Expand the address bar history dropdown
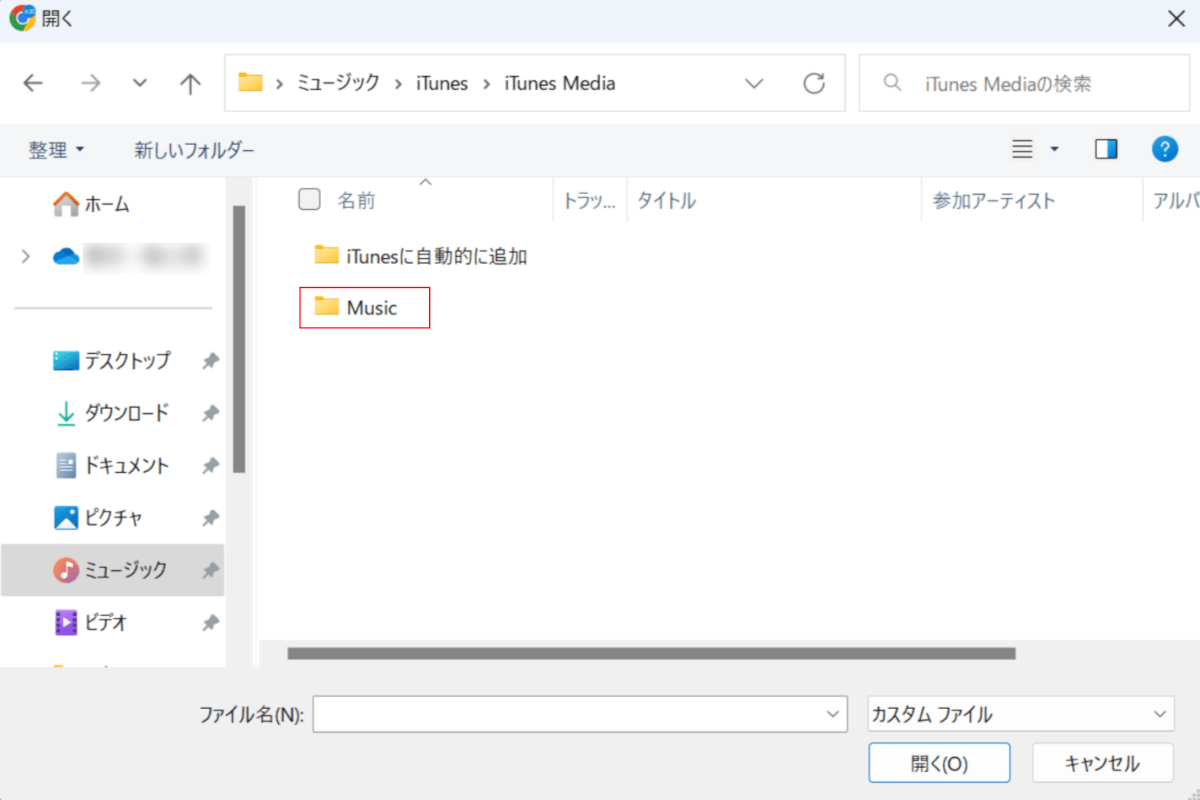The width and height of the screenshot is (1200, 800). [755, 83]
